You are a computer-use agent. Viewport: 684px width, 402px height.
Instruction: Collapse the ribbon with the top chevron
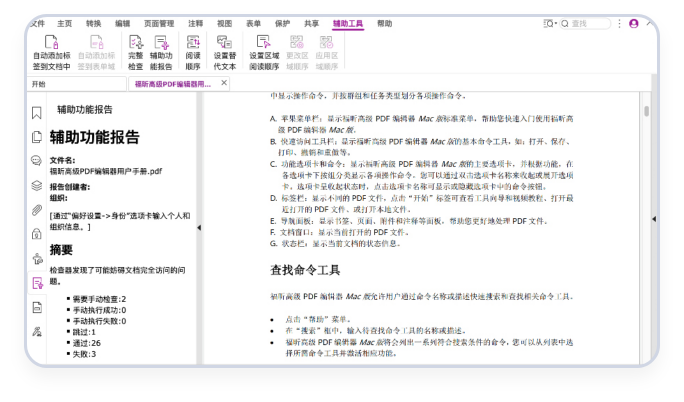(650, 24)
